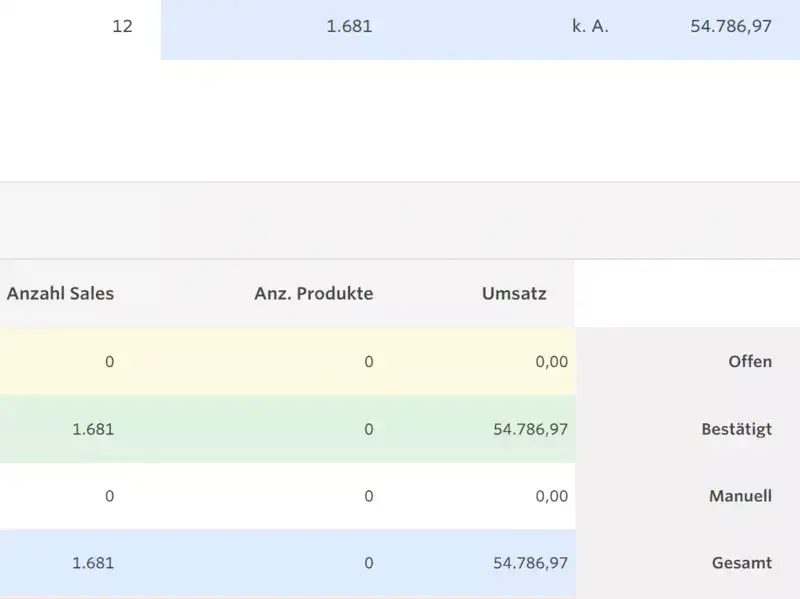Click the Manuell row label

(x=740, y=496)
